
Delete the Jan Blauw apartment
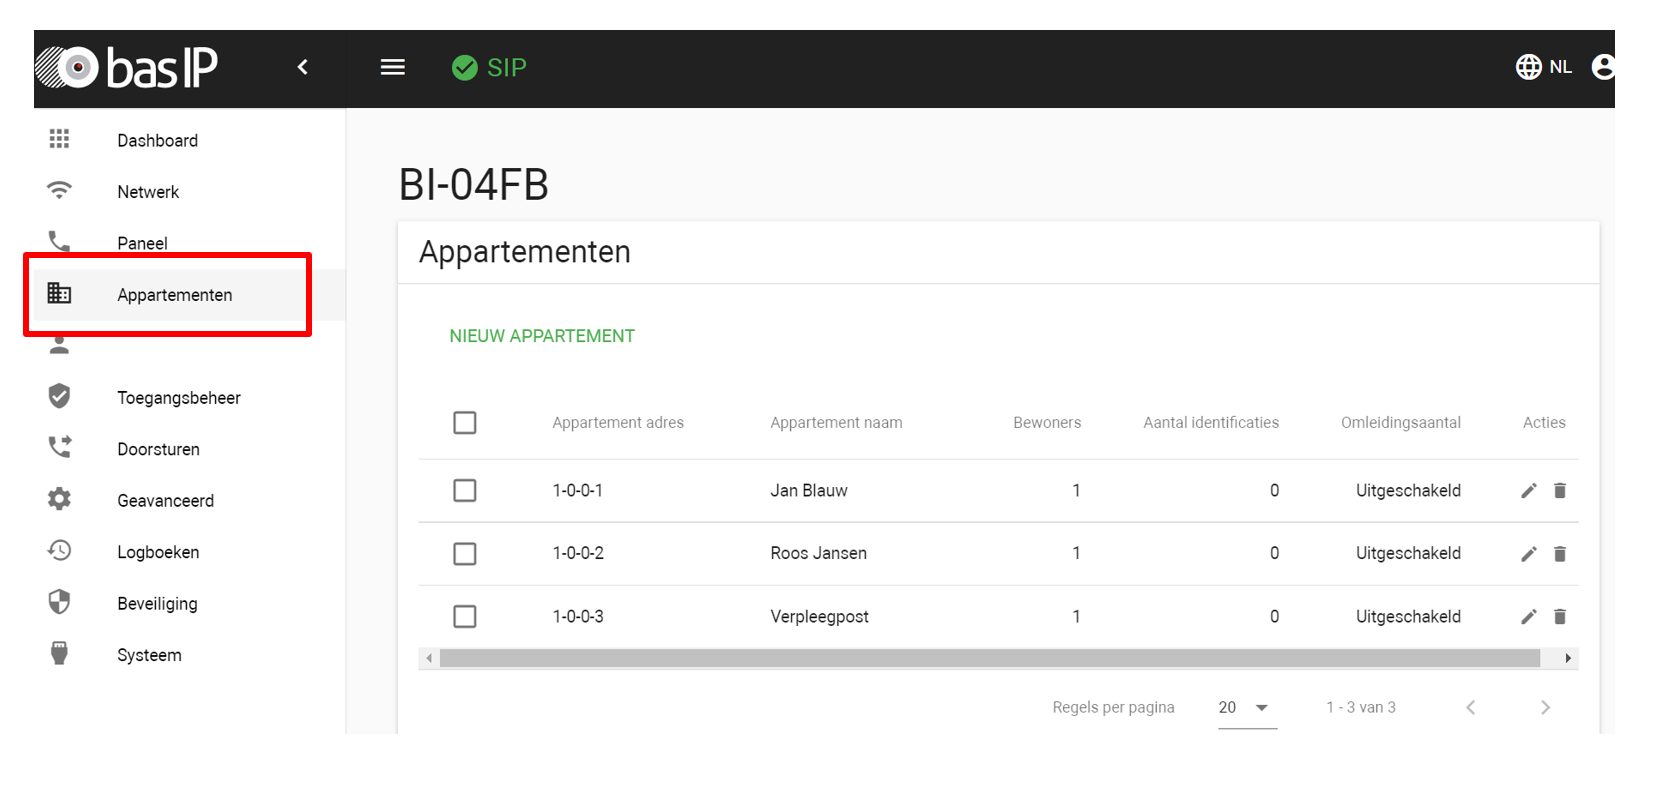(1560, 490)
